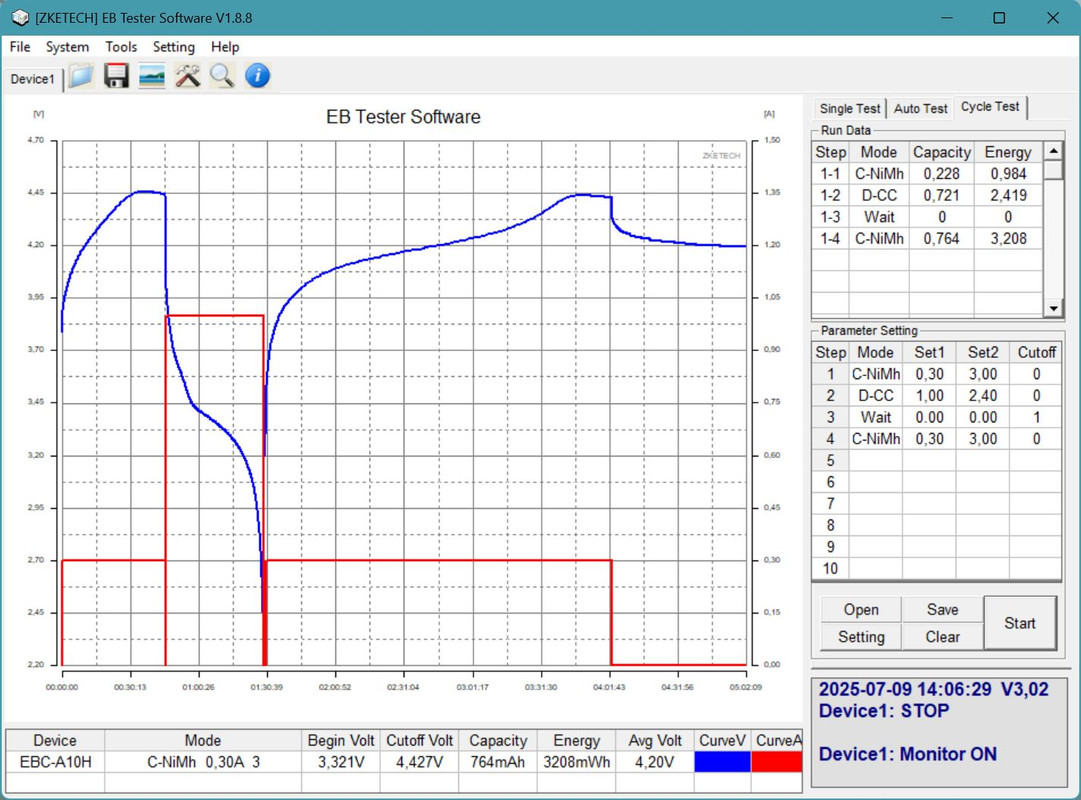The height and width of the screenshot is (800, 1081).
Task: Click Run Data scrollbar down arrow
Action: (x=1053, y=308)
